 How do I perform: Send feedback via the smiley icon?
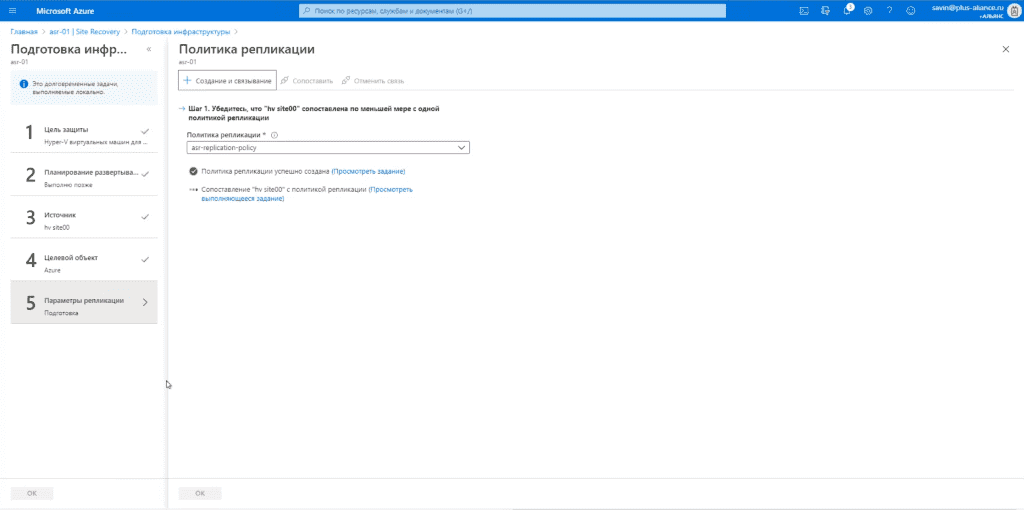[x=910, y=10]
